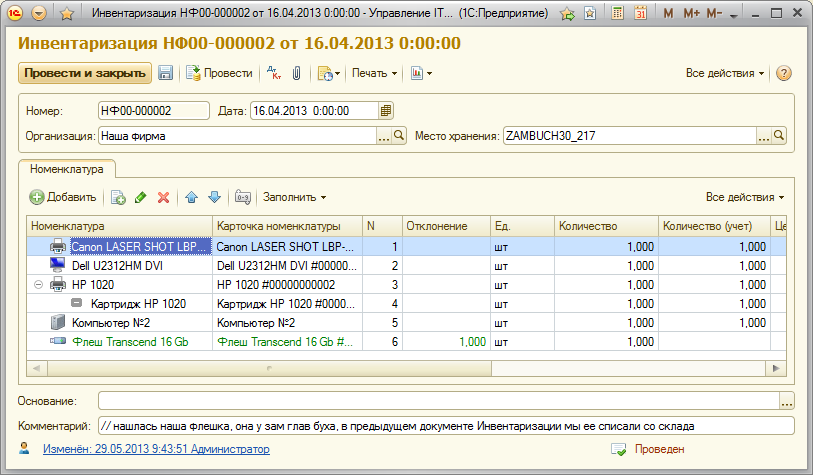Select the Canon LASER SHOT LBP row
The height and width of the screenshot is (475, 813).
point(406,246)
